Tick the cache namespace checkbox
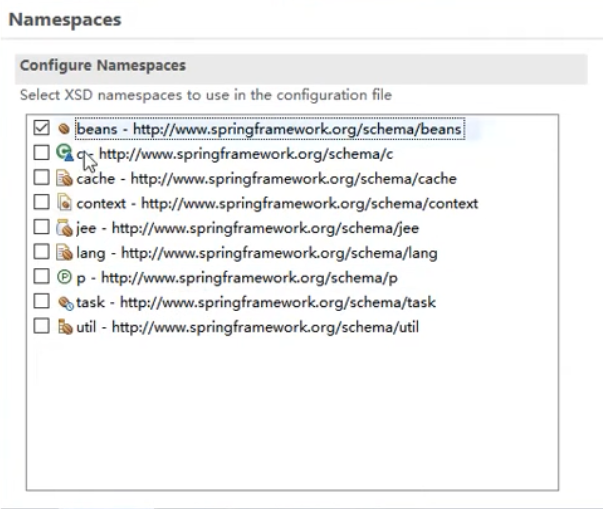The width and height of the screenshot is (603, 509). (41, 178)
